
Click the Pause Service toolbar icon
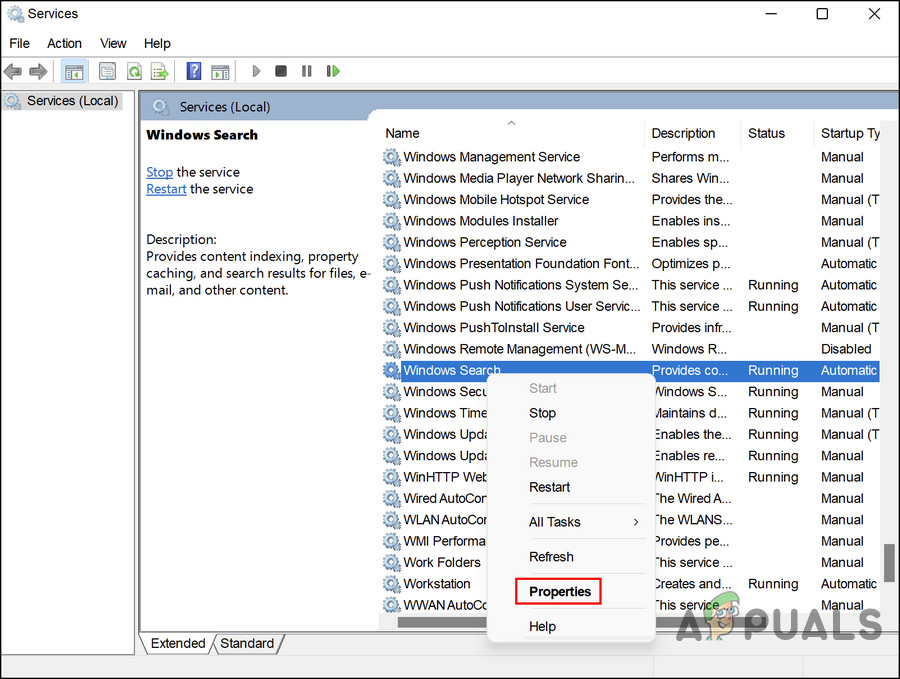tap(307, 71)
